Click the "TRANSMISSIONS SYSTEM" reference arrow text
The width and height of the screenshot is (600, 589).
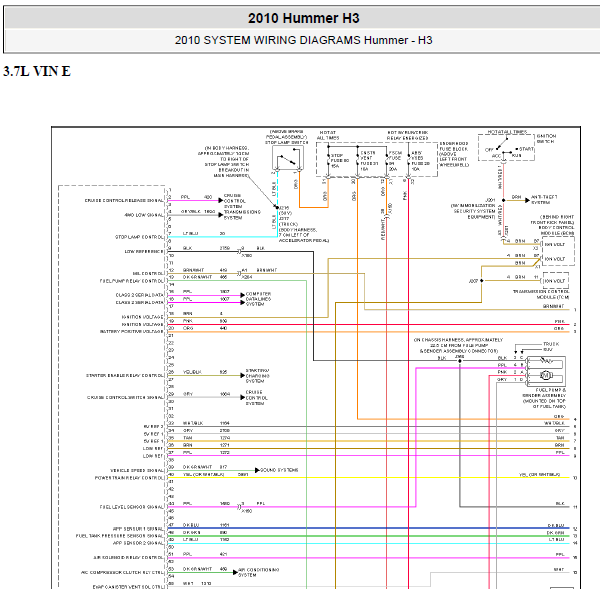click(242, 215)
